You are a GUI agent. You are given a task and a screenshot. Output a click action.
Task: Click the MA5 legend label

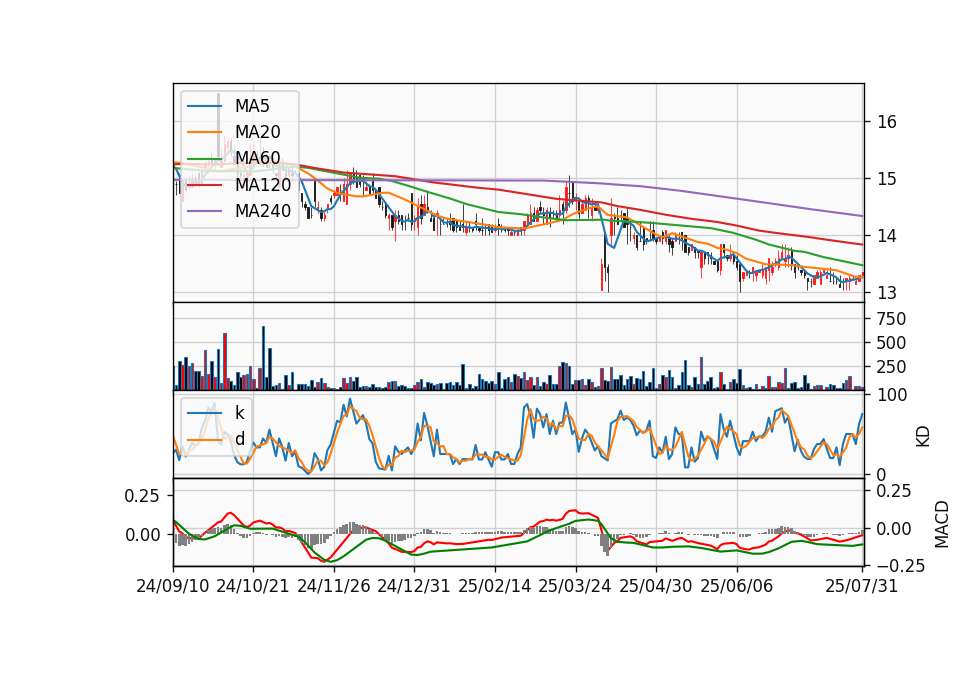(x=252, y=106)
